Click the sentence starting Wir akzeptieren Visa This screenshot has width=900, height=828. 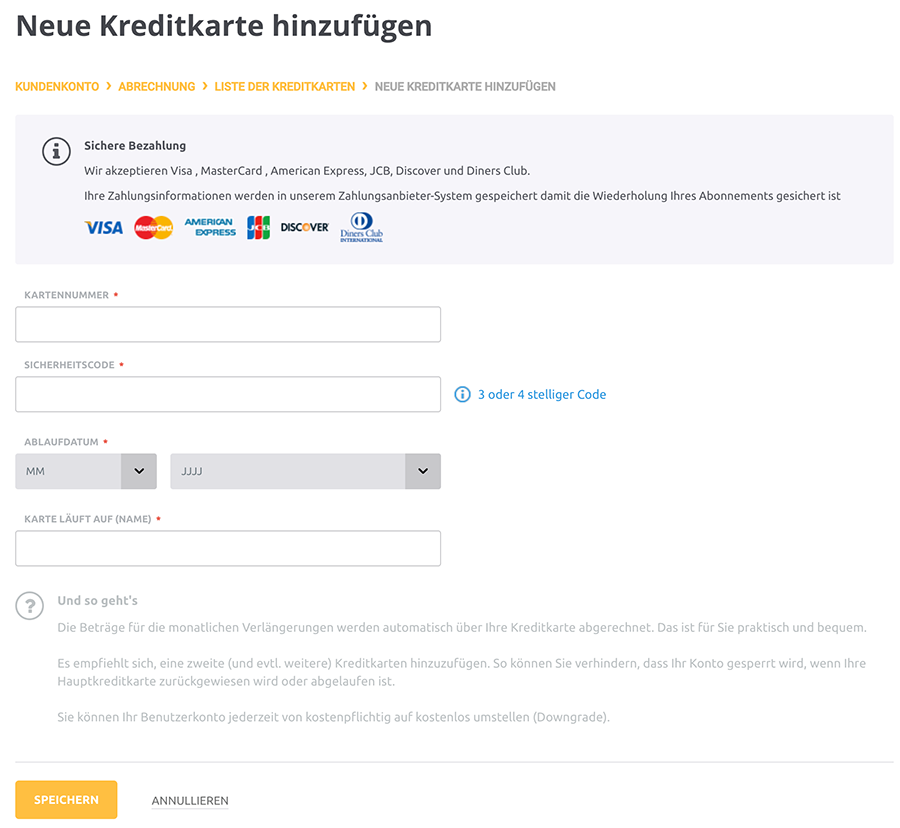[x=307, y=171]
